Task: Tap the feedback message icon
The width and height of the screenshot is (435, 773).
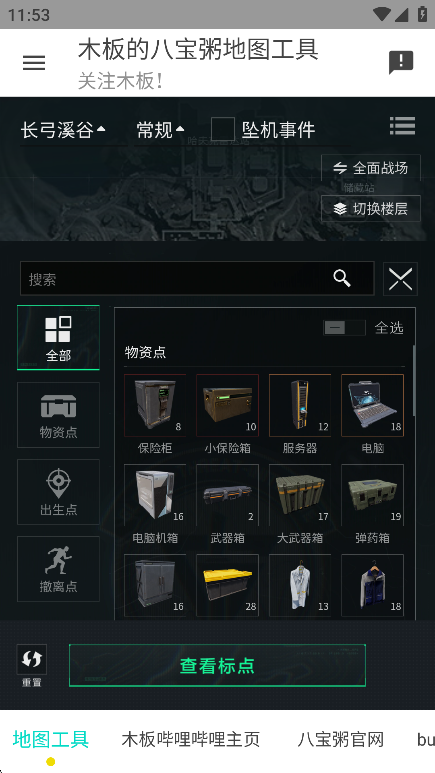Action: (x=401, y=63)
